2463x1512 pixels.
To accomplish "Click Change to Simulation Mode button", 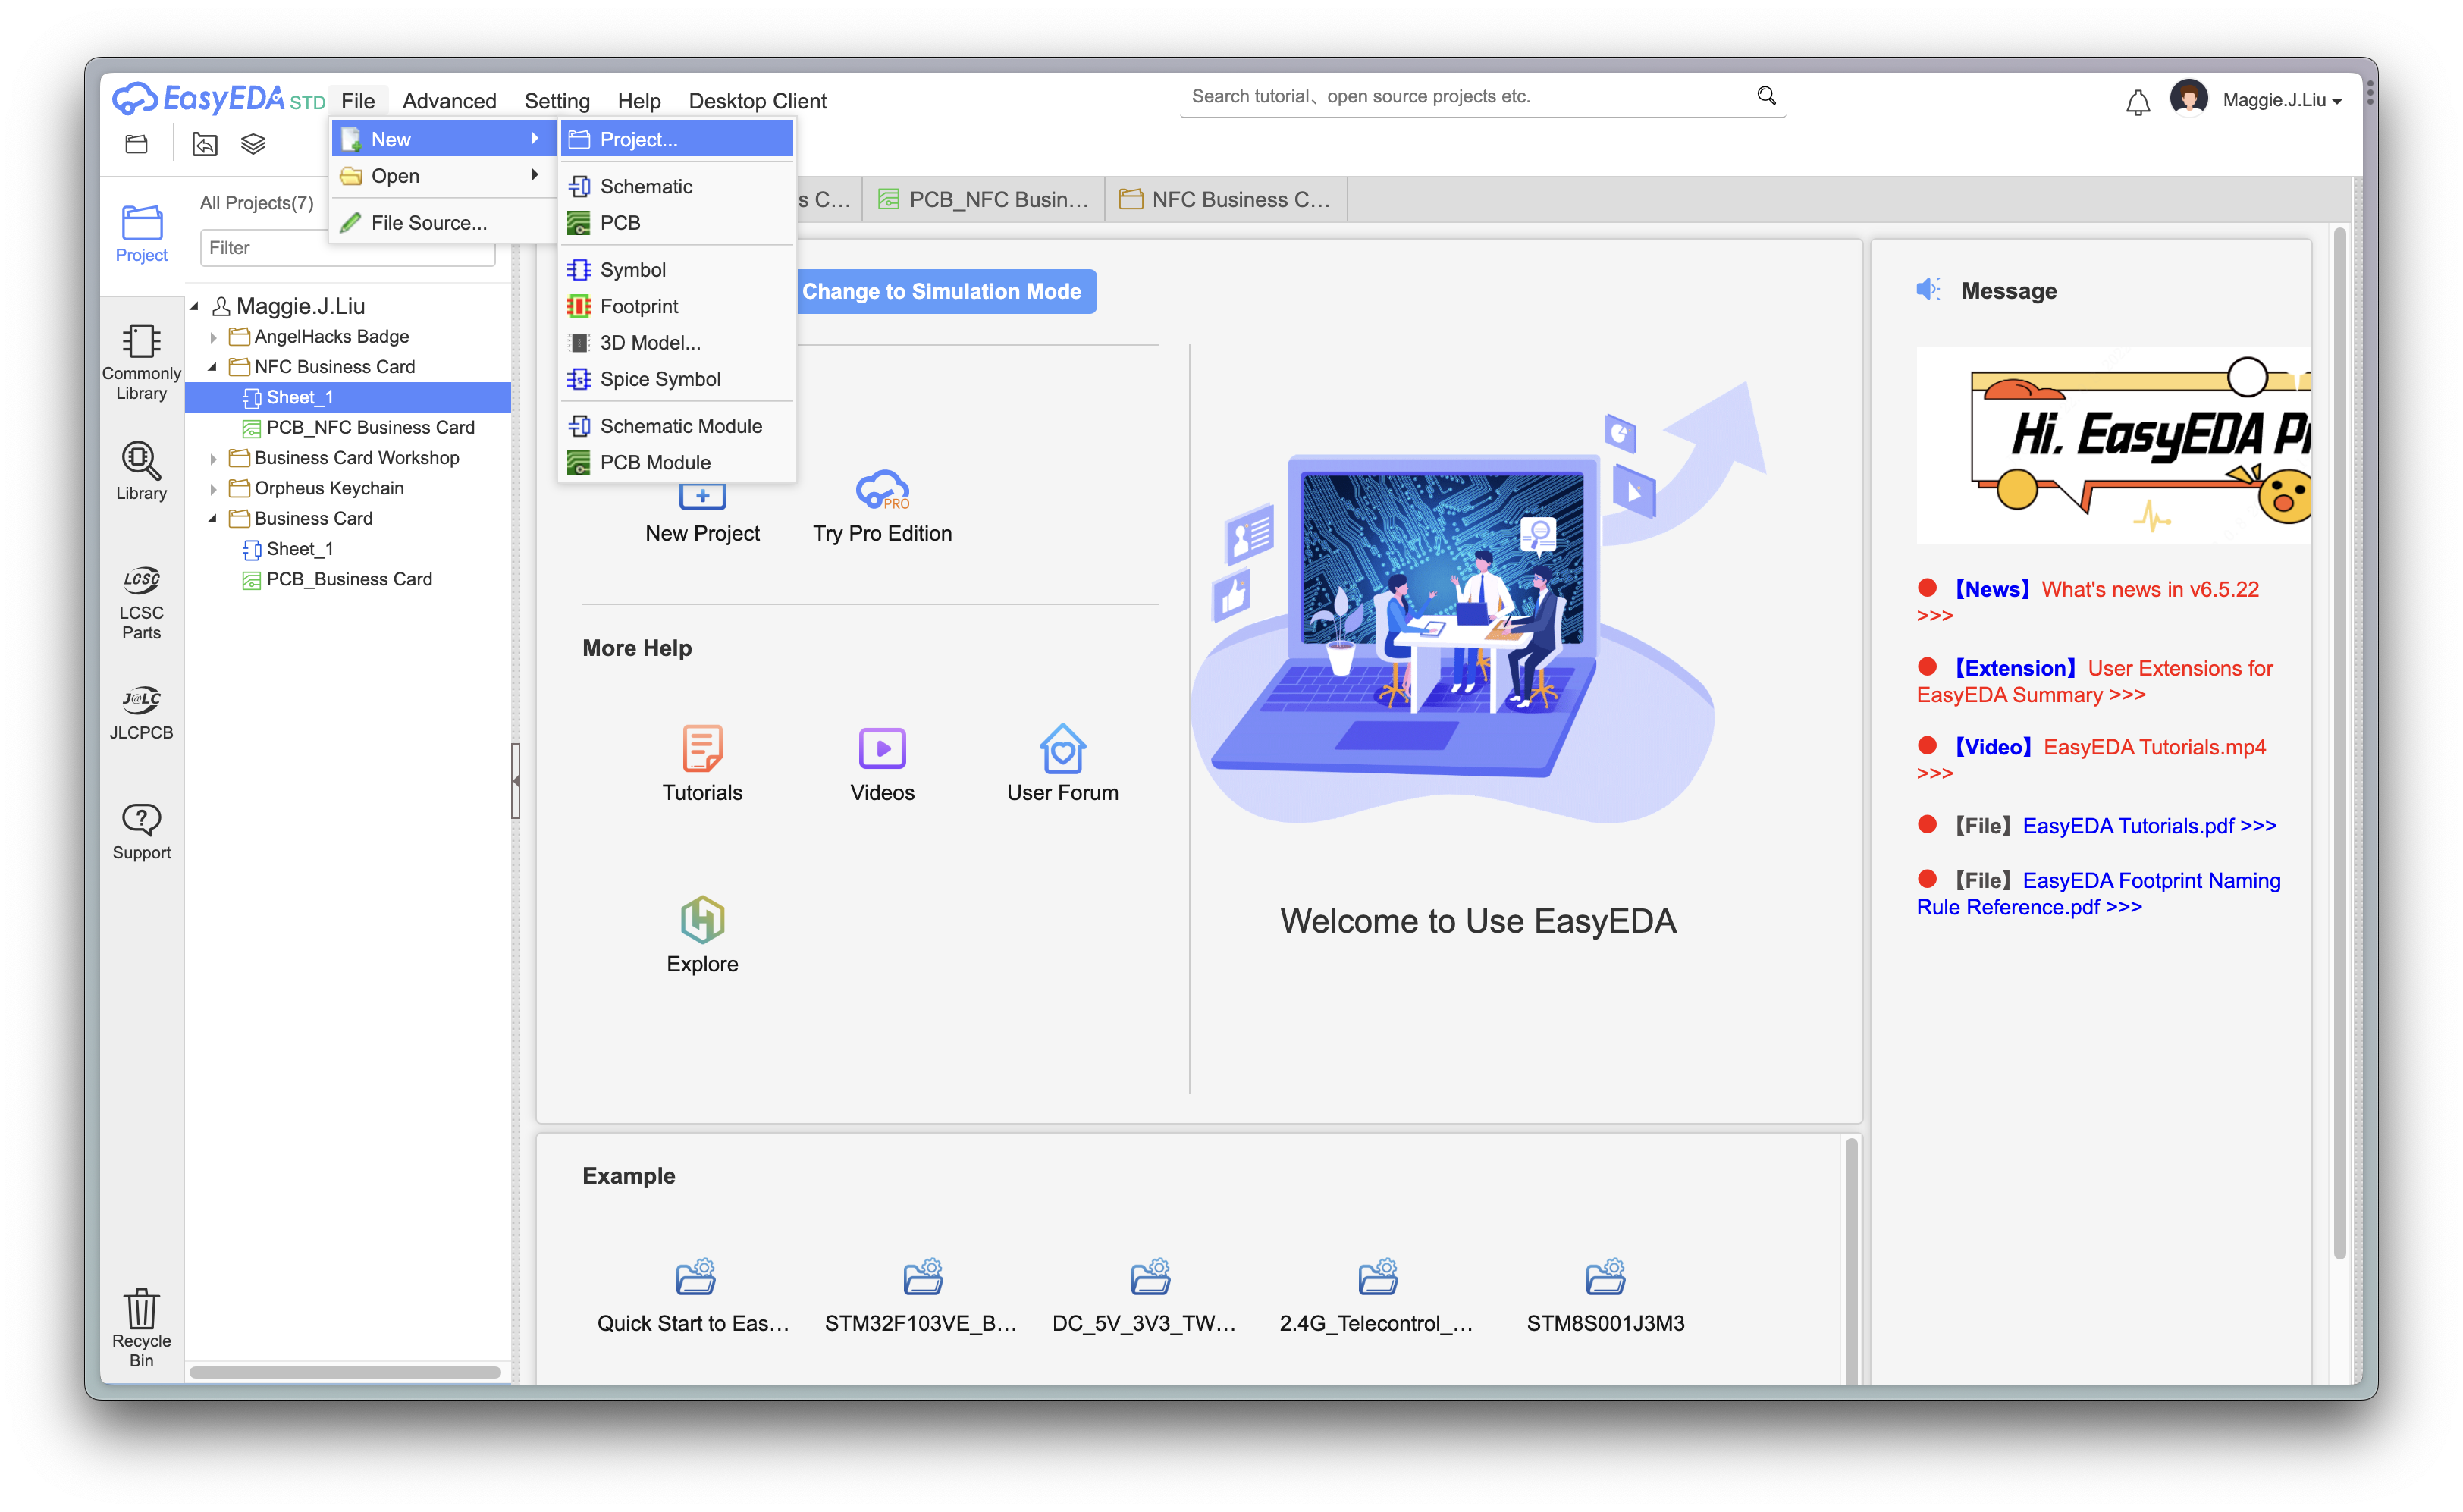I will click(942, 291).
